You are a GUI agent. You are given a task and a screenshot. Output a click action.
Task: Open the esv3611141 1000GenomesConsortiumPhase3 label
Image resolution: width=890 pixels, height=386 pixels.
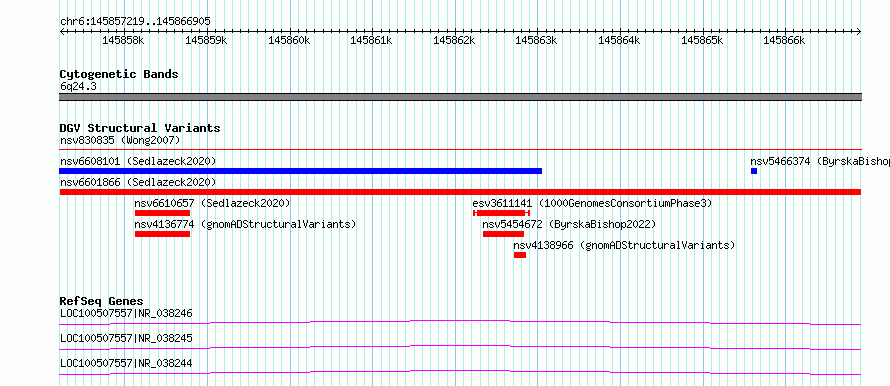592,203
